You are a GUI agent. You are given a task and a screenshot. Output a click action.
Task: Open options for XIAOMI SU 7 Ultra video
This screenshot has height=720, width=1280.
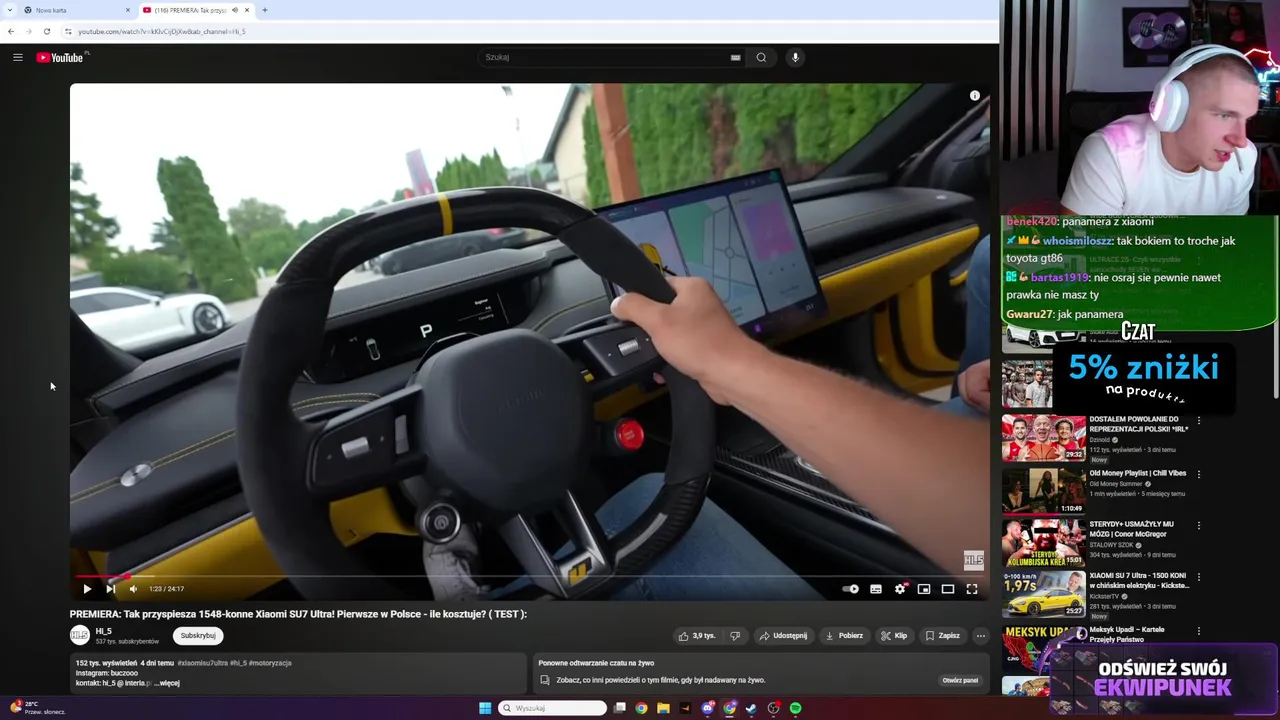point(1199,578)
